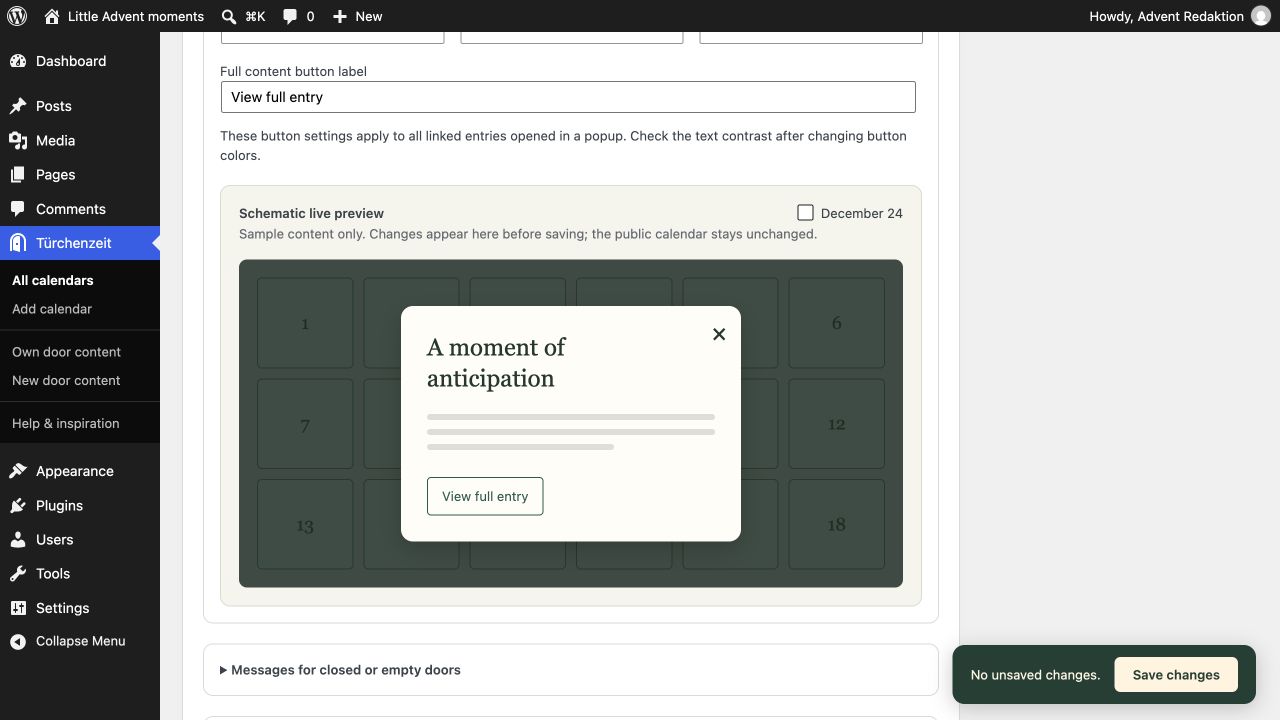
Task: Click the comments bubble icon in admin bar
Action: click(290, 16)
